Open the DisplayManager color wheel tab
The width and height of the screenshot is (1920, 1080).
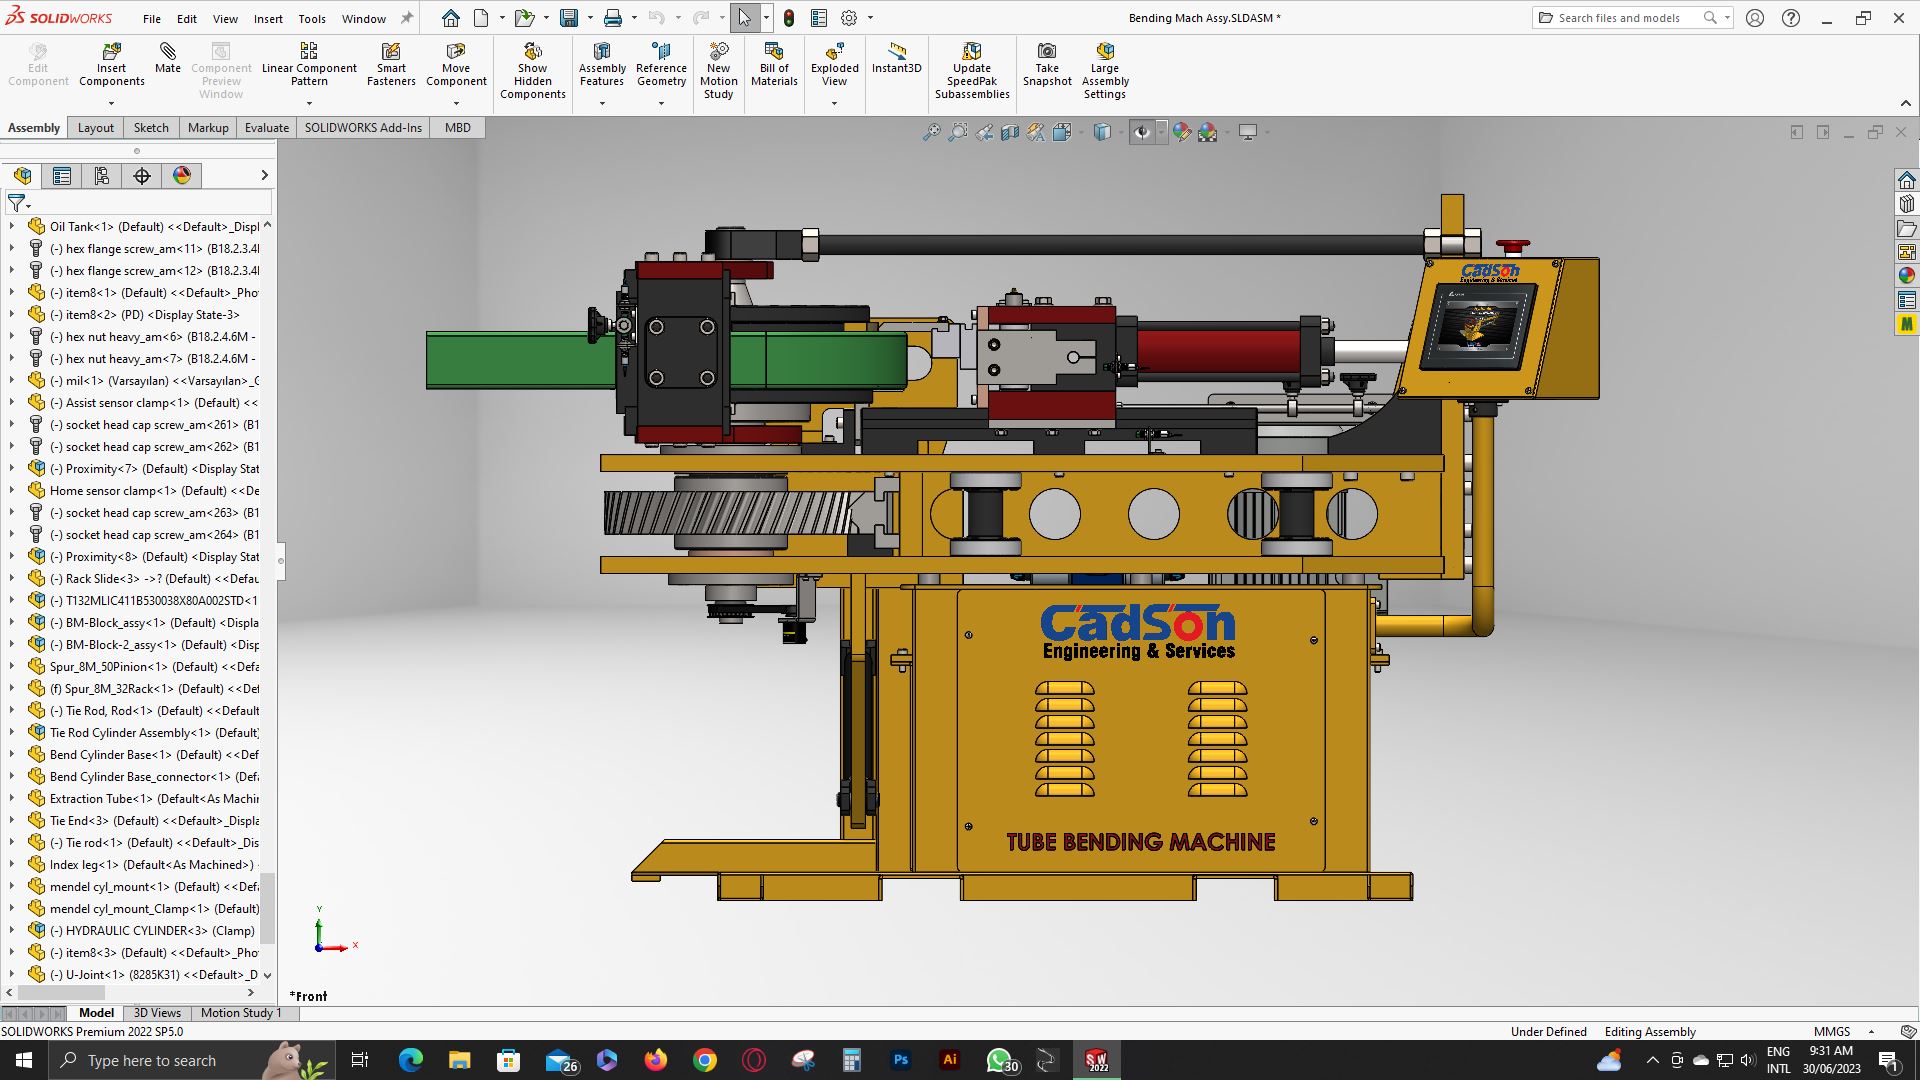point(182,176)
